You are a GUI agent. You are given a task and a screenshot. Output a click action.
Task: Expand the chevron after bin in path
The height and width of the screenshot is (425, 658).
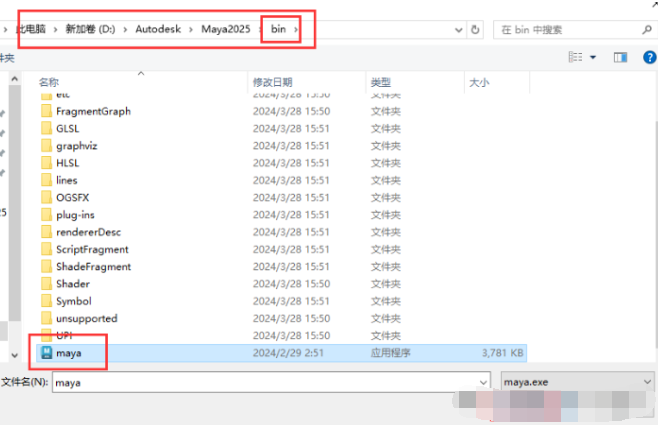[x=296, y=29]
